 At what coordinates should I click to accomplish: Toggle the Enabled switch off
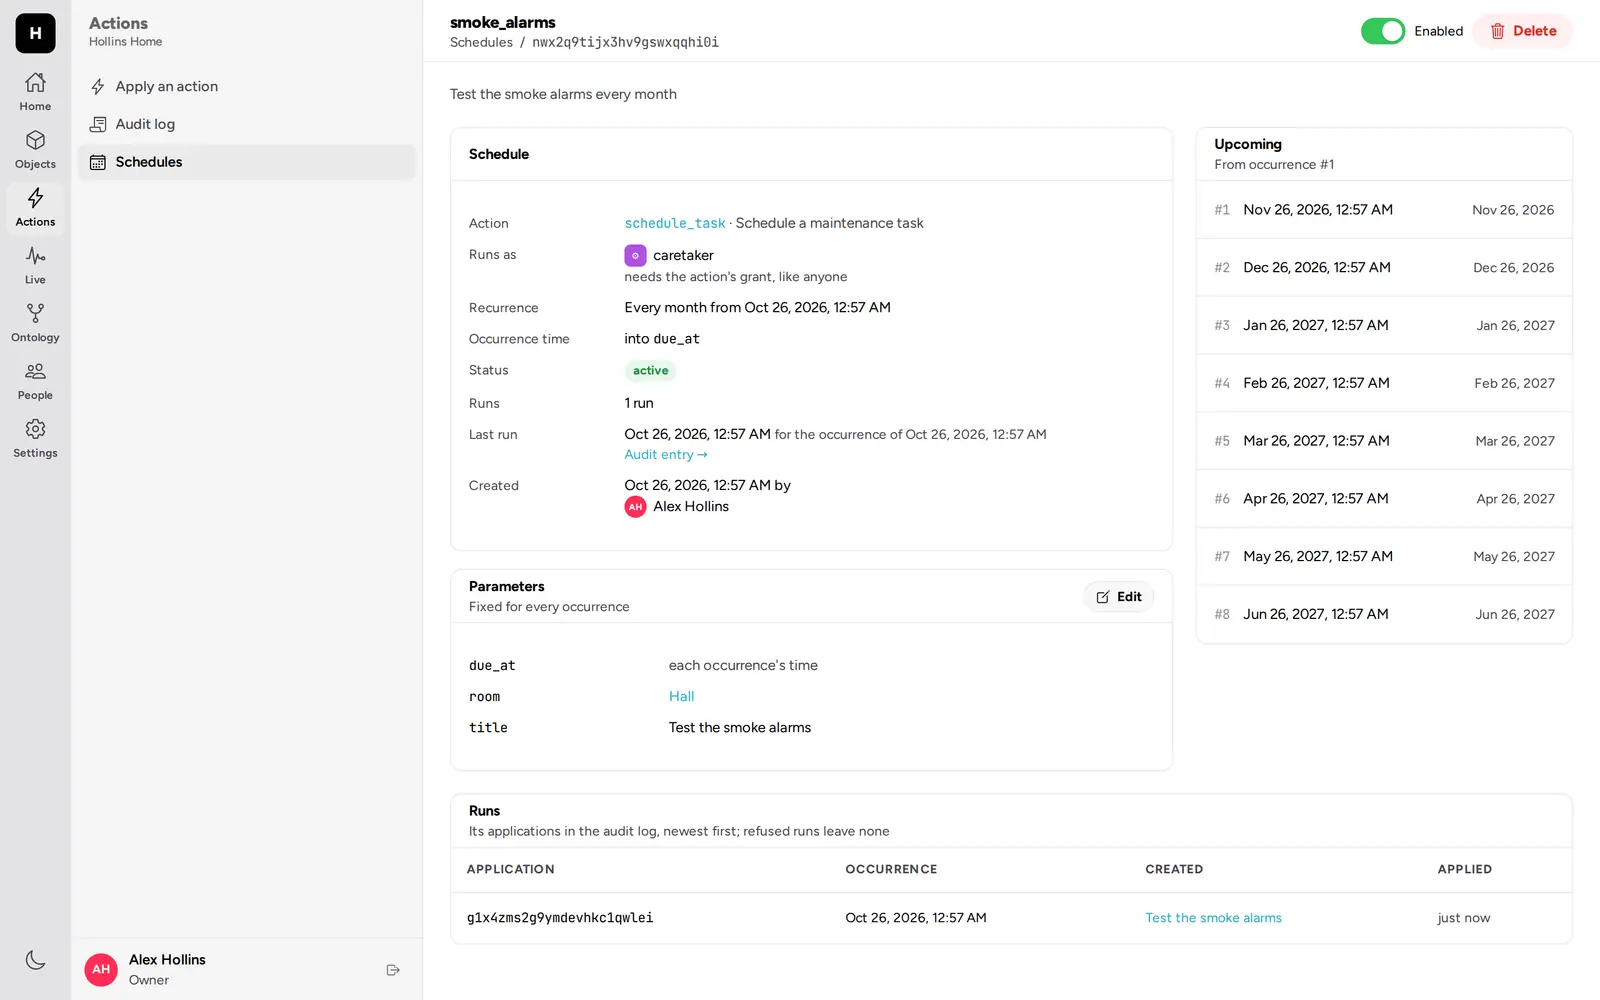(x=1383, y=31)
